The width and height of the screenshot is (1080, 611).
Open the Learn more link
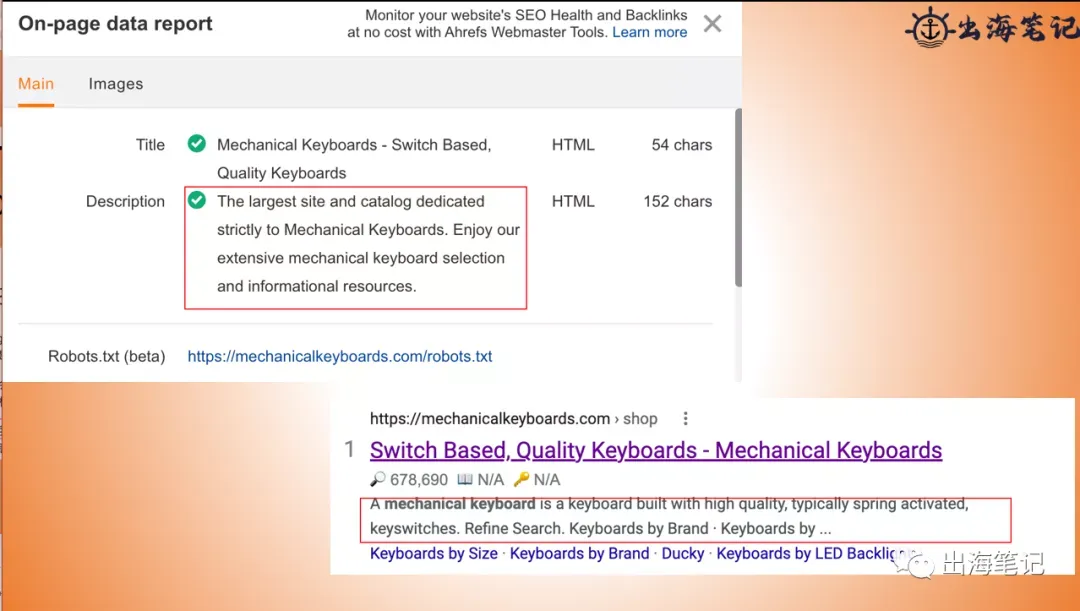pyautogui.click(x=650, y=32)
